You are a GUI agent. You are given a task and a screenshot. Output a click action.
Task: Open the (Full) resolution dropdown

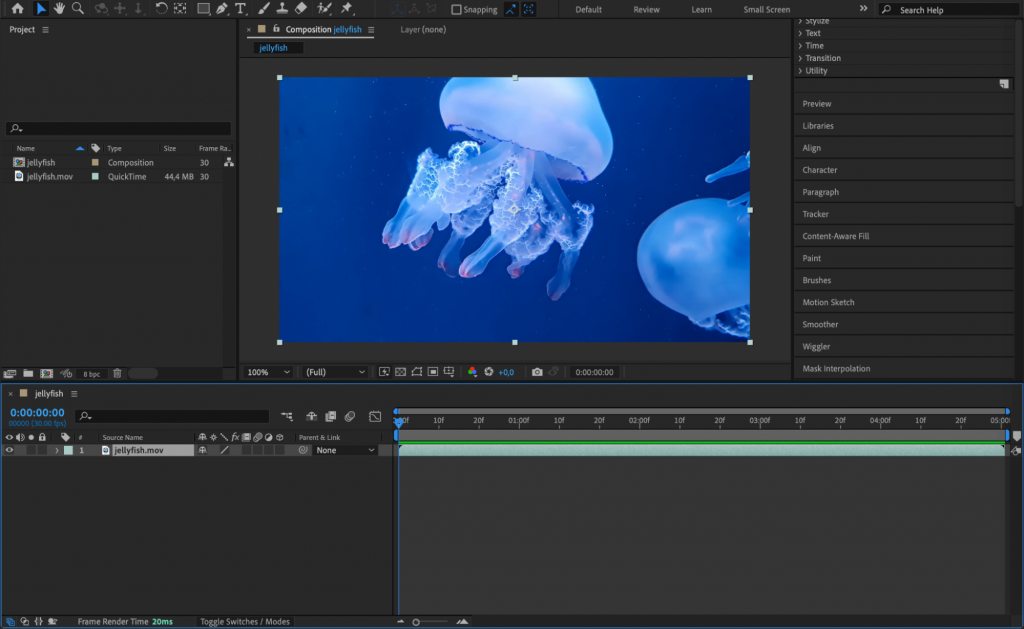333,371
